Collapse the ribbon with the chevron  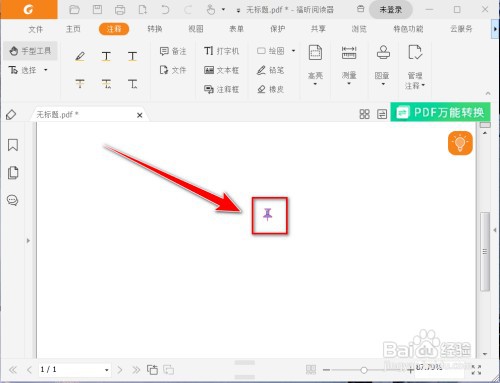pos(488,93)
